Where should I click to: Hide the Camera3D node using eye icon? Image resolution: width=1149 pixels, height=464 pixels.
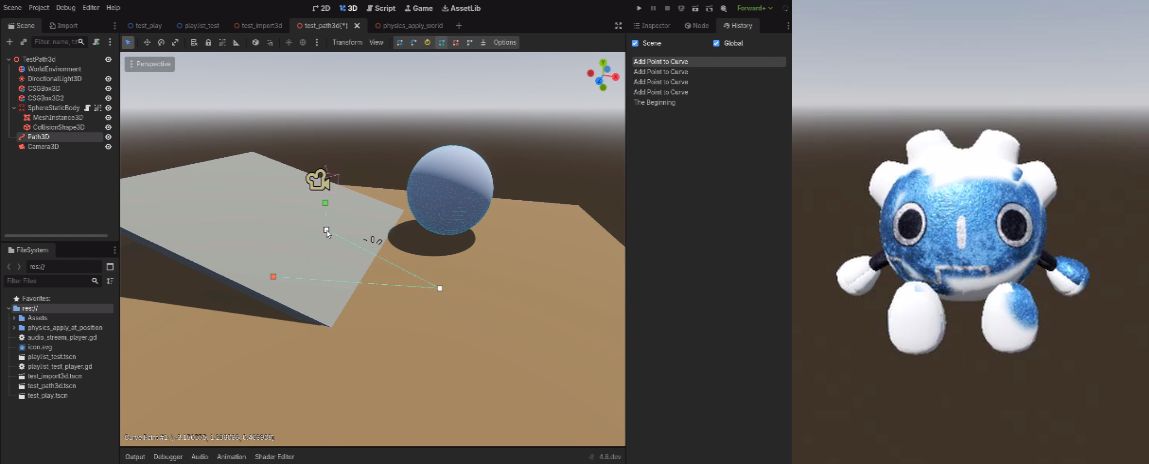coord(108,147)
